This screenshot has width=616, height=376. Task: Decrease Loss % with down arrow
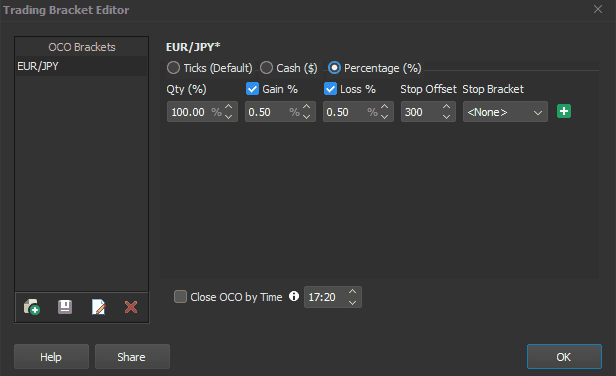[385, 117]
